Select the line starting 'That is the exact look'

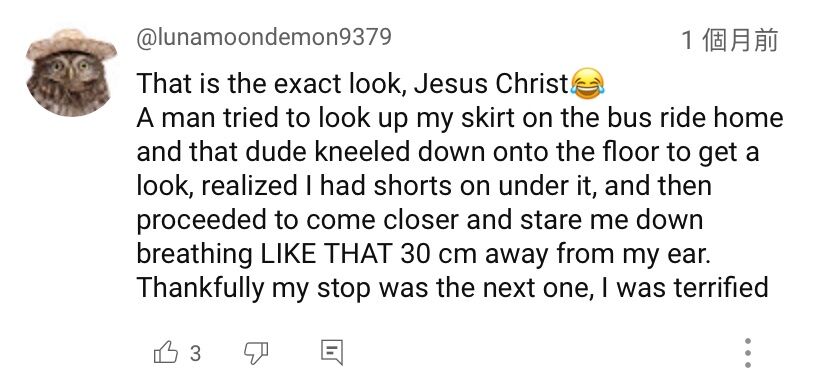[370, 84]
